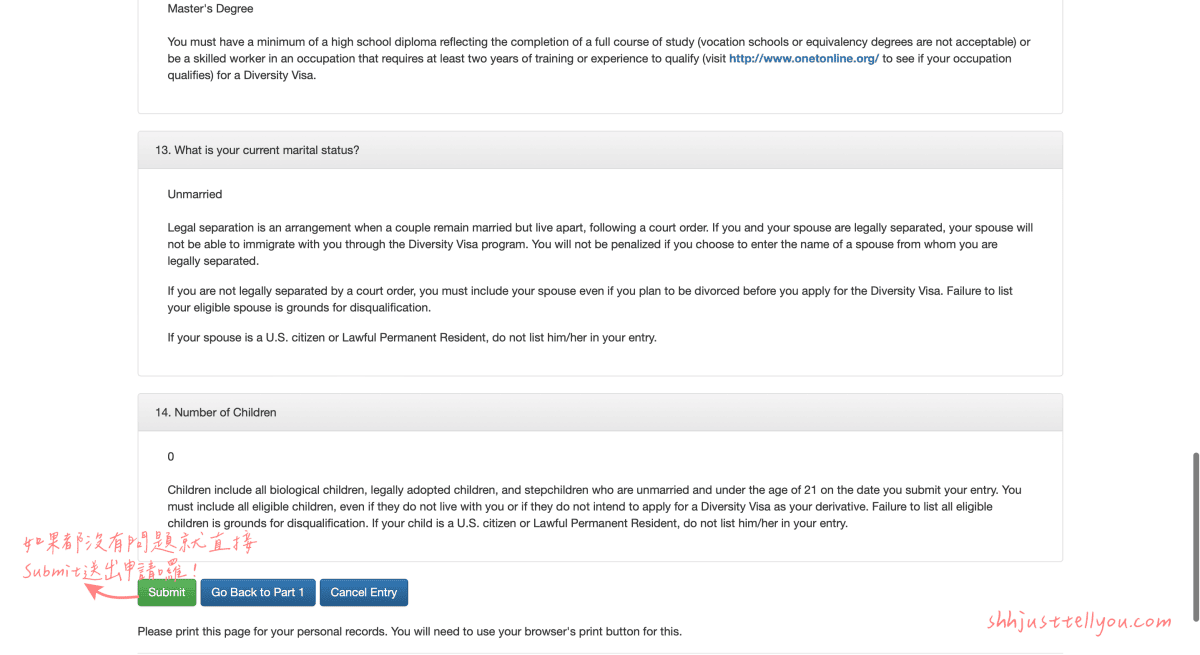Select the Number of Children question 14 heading
Image resolution: width=1200 pixels, height=655 pixels.
click(x=216, y=412)
